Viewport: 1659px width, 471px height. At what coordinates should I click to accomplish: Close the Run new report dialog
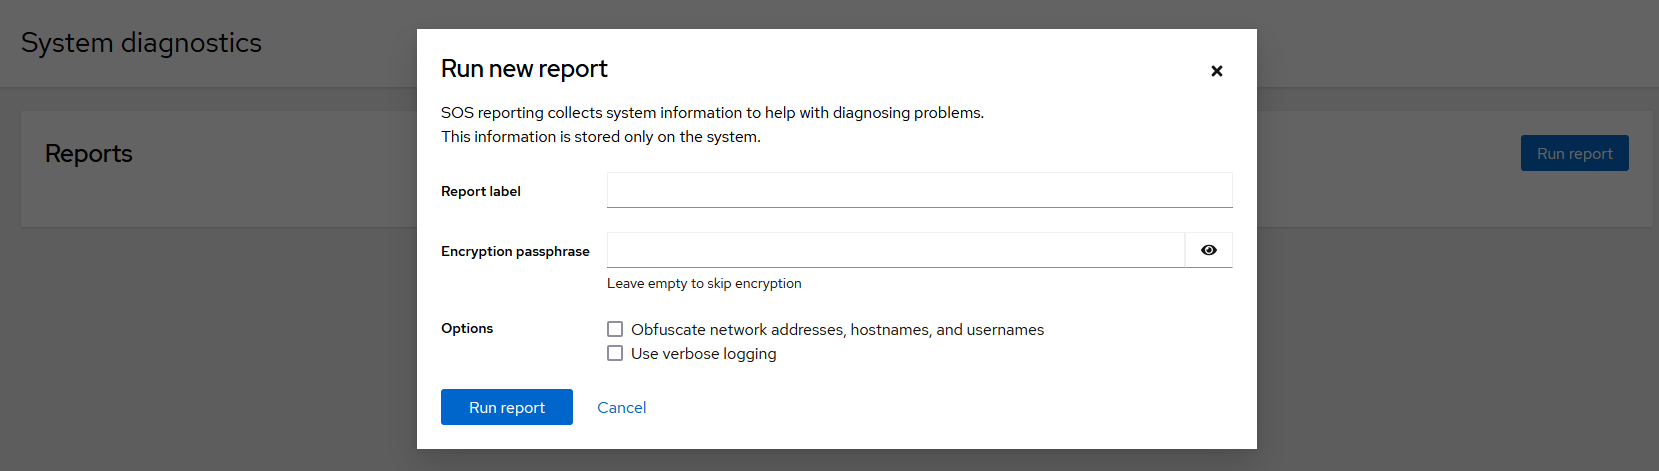point(1216,71)
